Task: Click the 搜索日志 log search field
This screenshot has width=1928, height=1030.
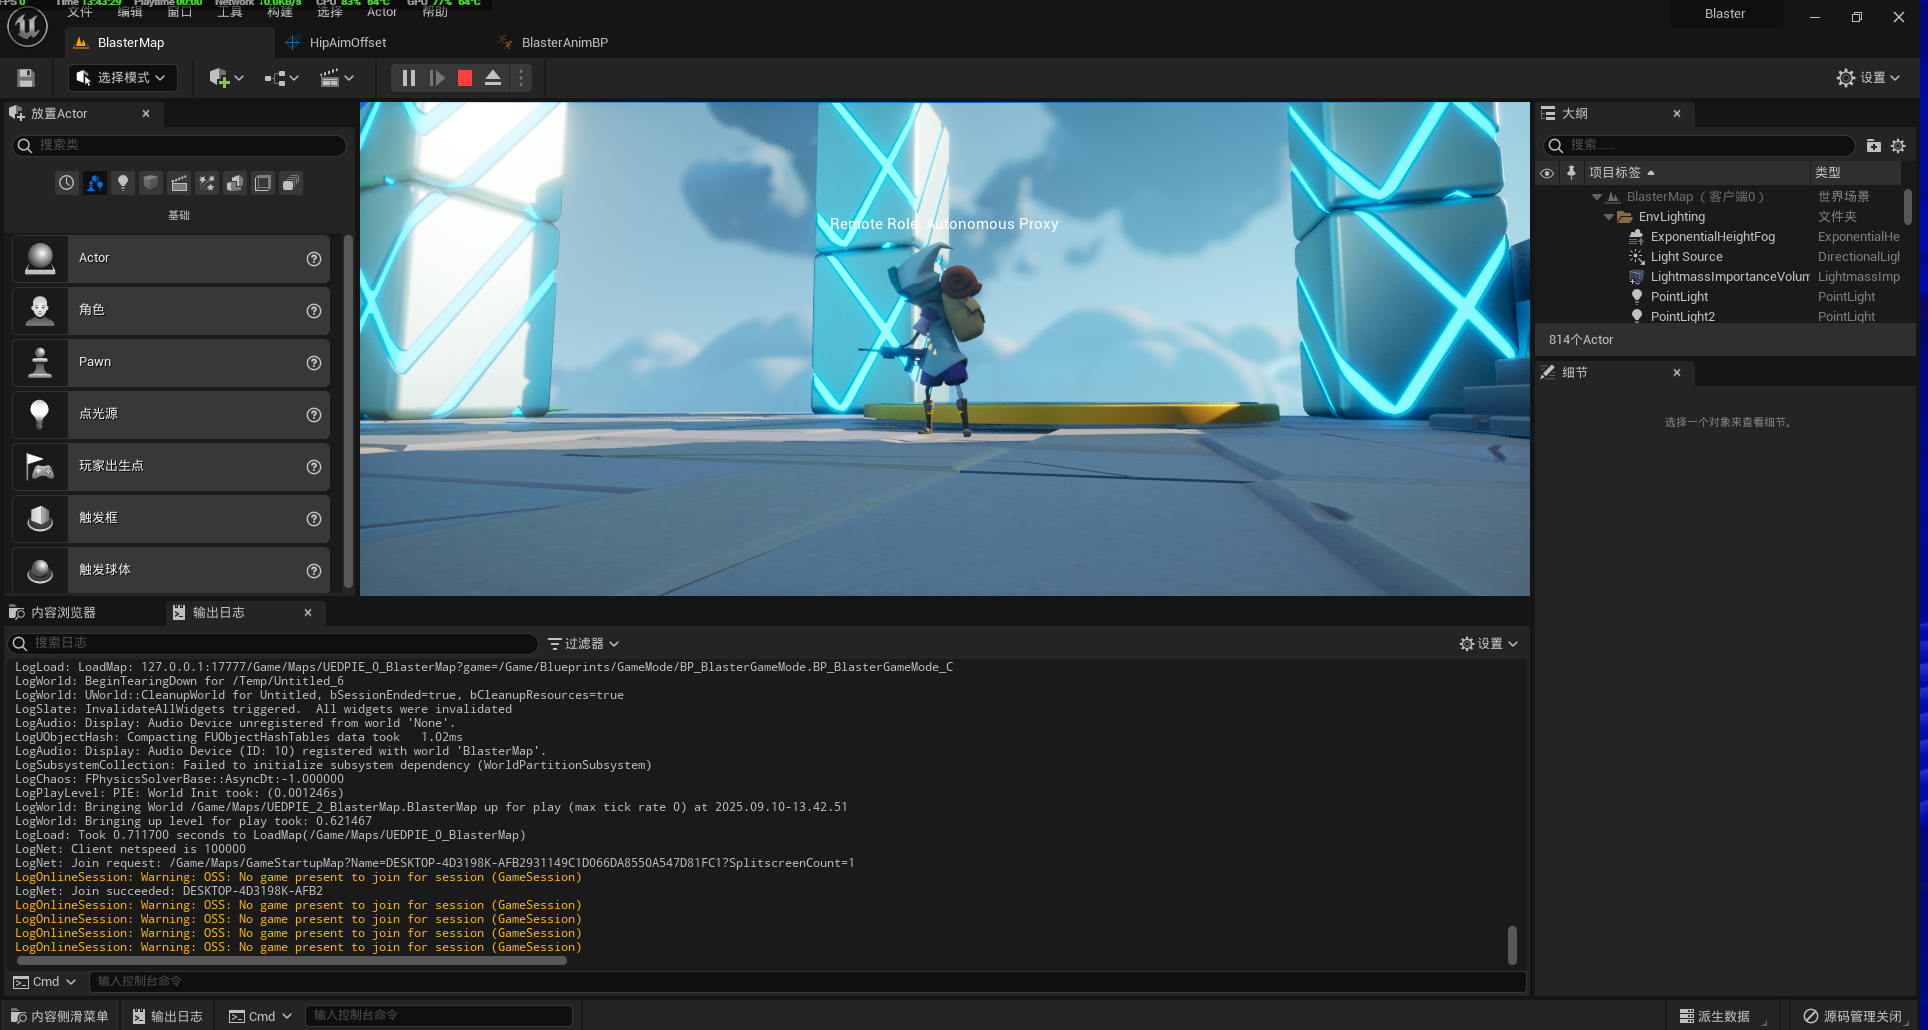Action: pos(272,643)
